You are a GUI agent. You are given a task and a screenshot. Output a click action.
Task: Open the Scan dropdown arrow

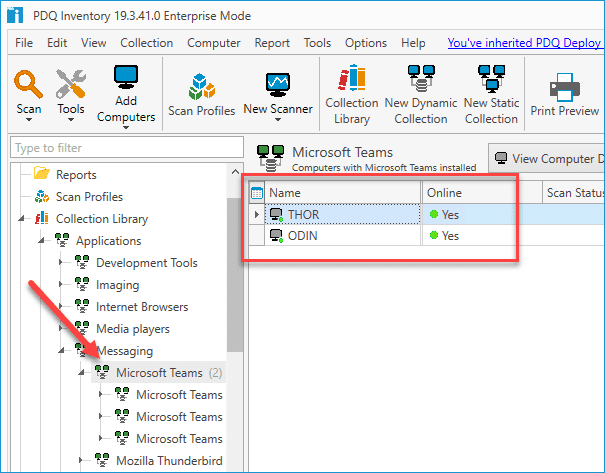(29, 120)
